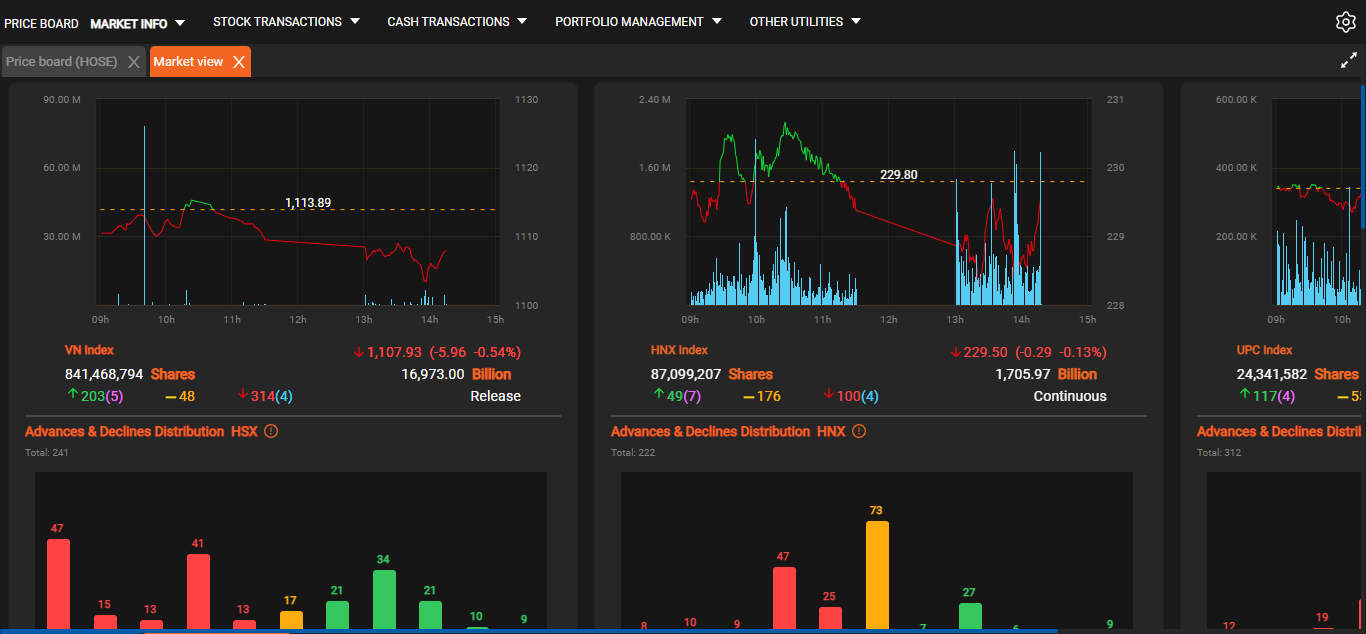
Task: Click the UPC Index label
Action: pos(1264,350)
